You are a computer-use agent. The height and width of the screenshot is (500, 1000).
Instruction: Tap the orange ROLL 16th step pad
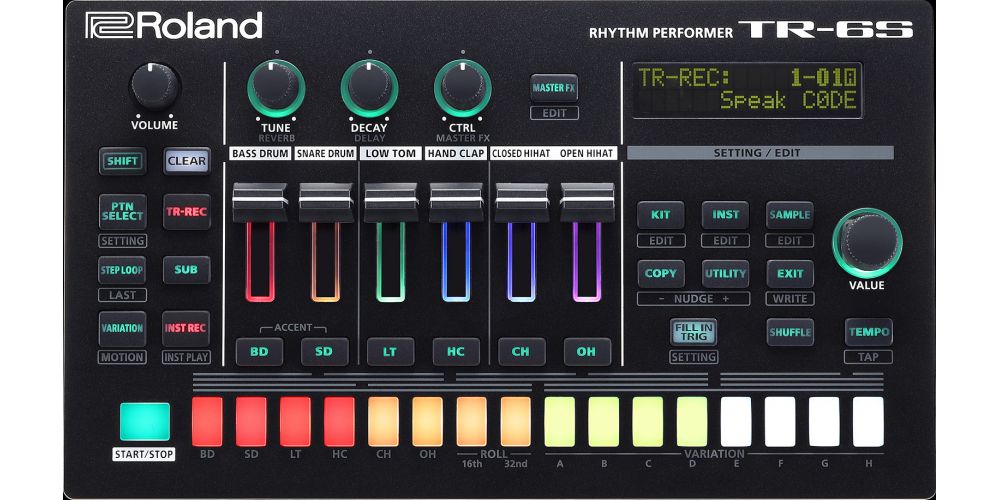click(471, 422)
